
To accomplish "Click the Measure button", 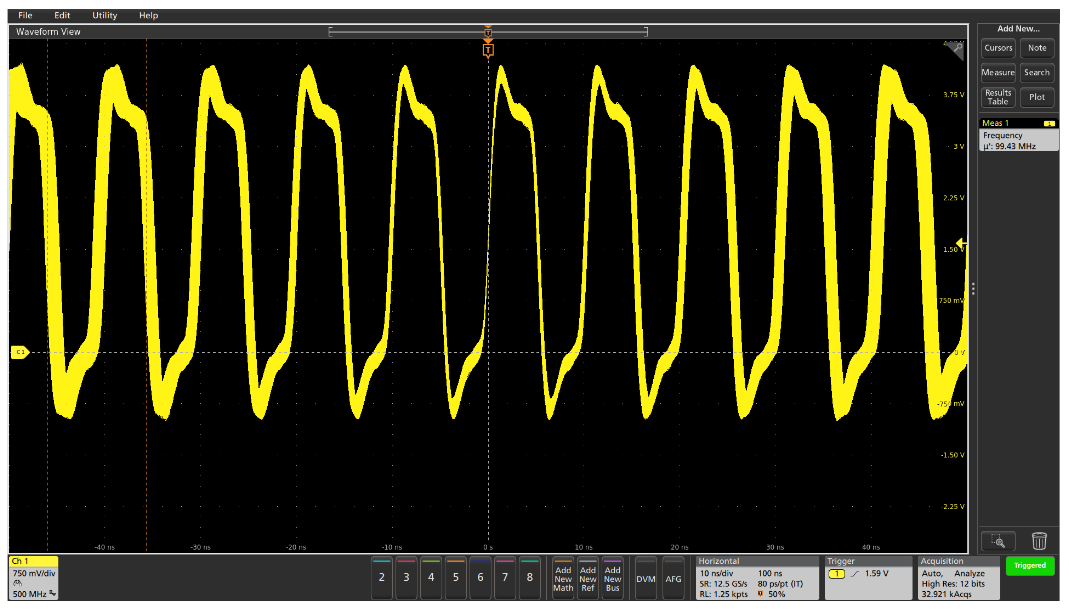I will coord(998,72).
